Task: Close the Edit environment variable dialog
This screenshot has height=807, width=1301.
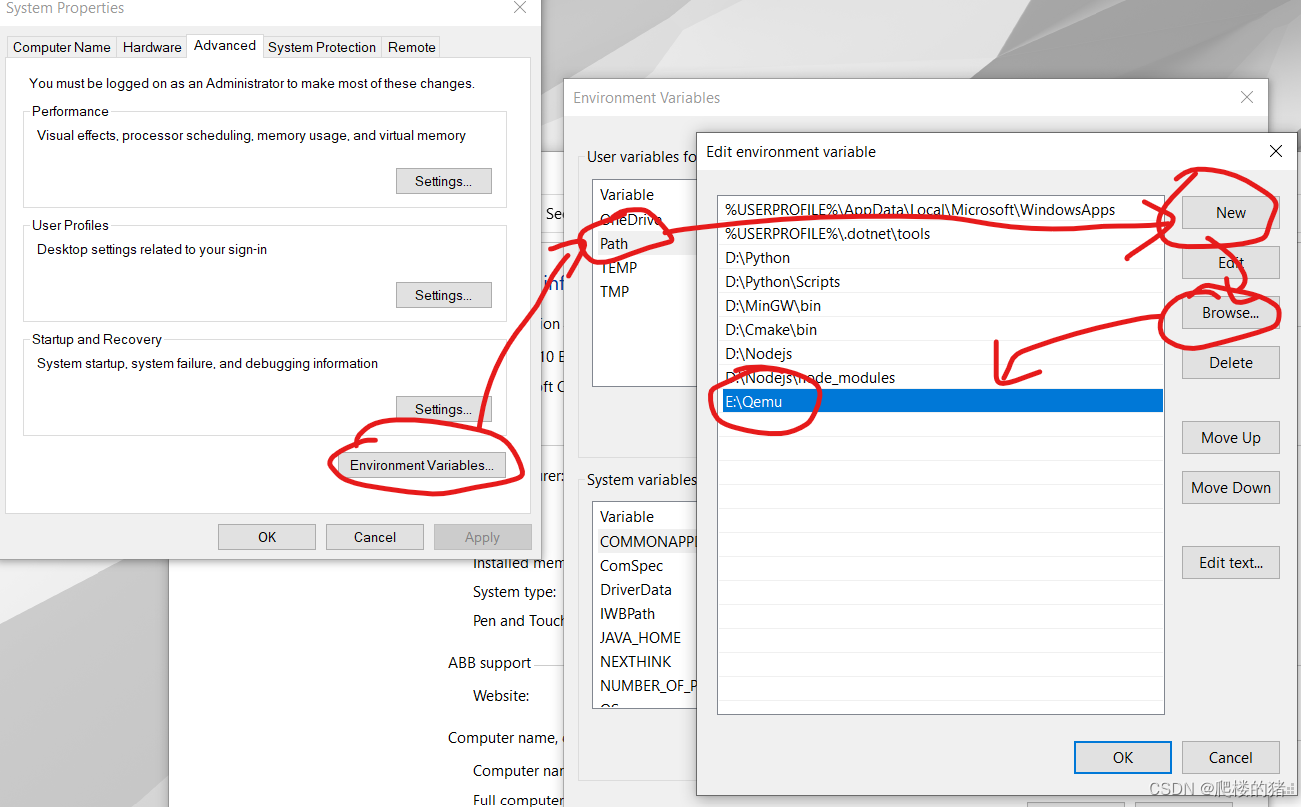Action: [1275, 152]
